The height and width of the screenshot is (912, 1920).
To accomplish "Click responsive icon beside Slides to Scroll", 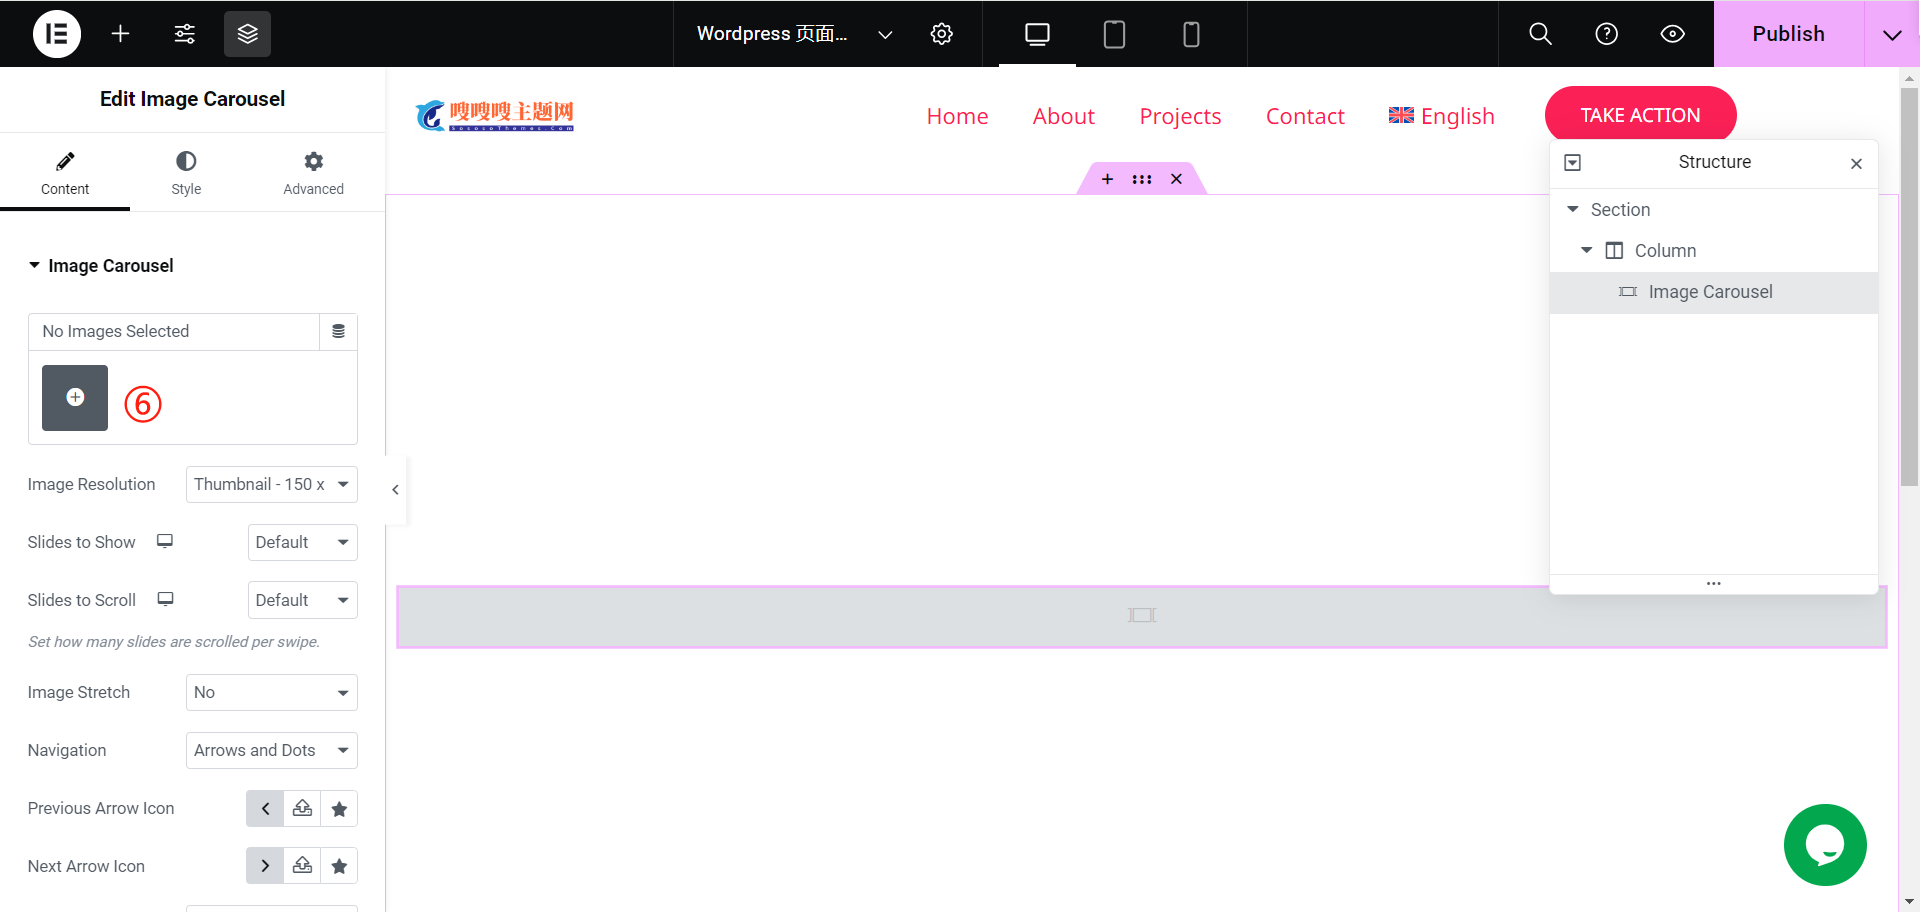I will click(166, 599).
